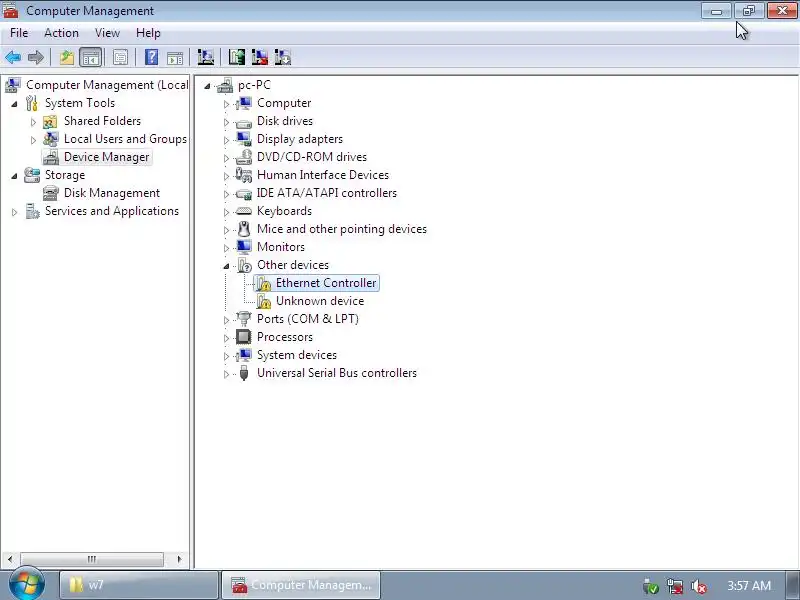Click scroll right arrow in left pane

point(179,559)
